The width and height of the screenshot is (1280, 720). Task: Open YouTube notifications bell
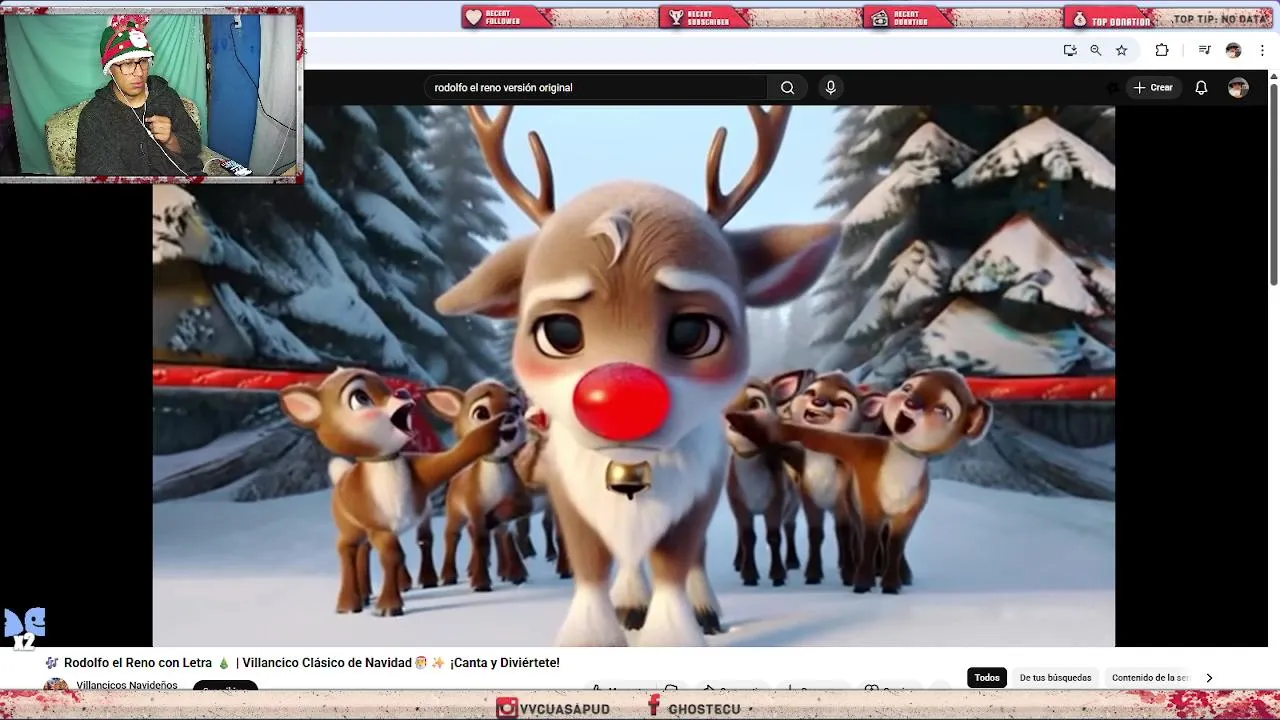1202,88
